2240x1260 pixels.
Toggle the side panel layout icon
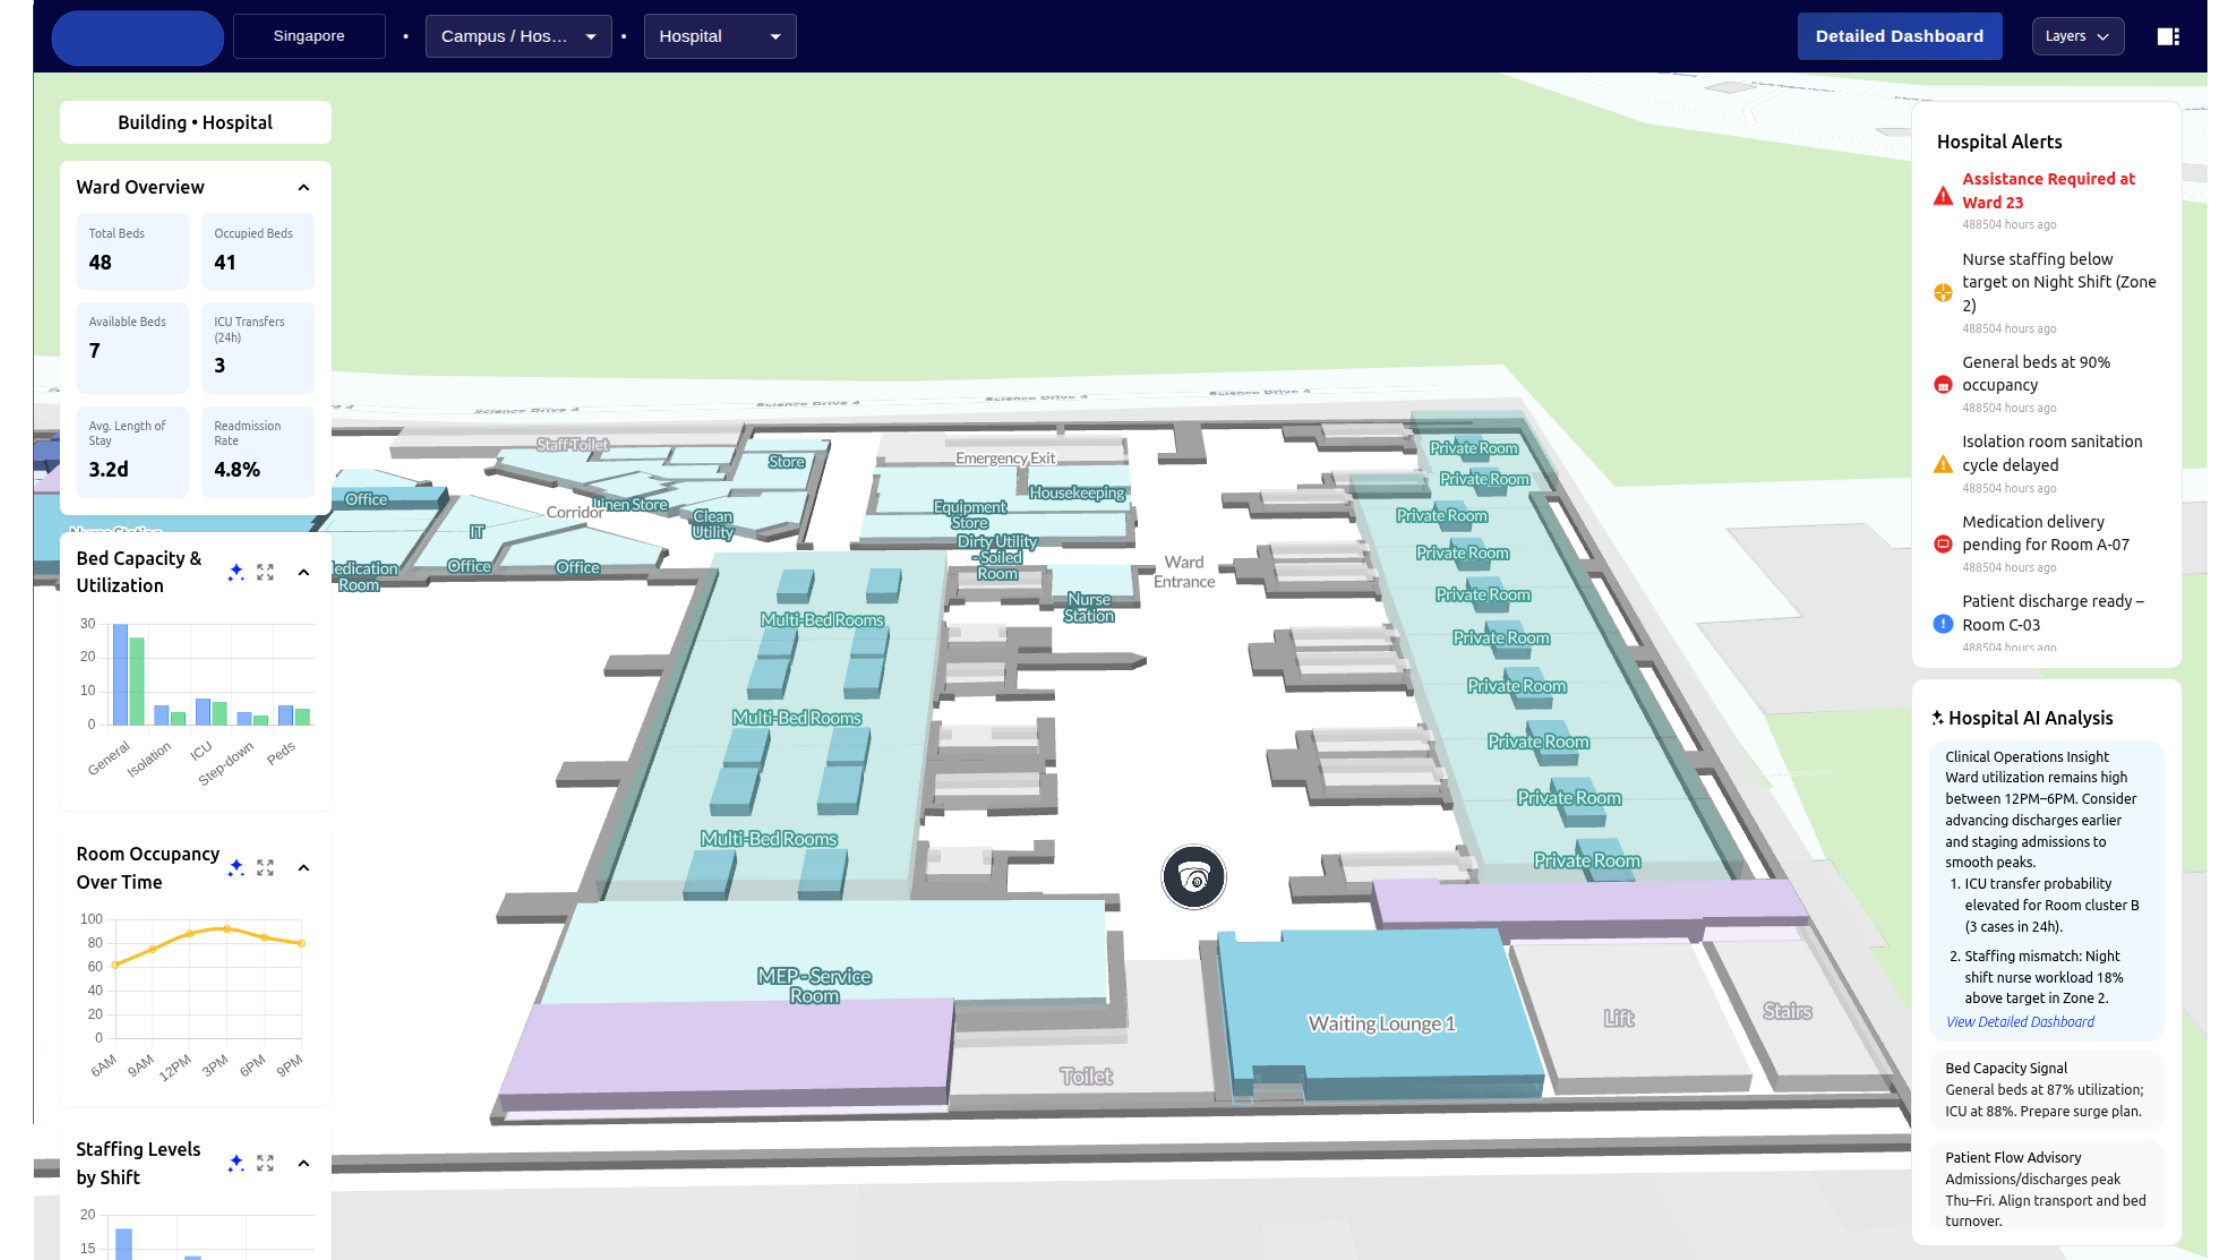click(x=2168, y=36)
